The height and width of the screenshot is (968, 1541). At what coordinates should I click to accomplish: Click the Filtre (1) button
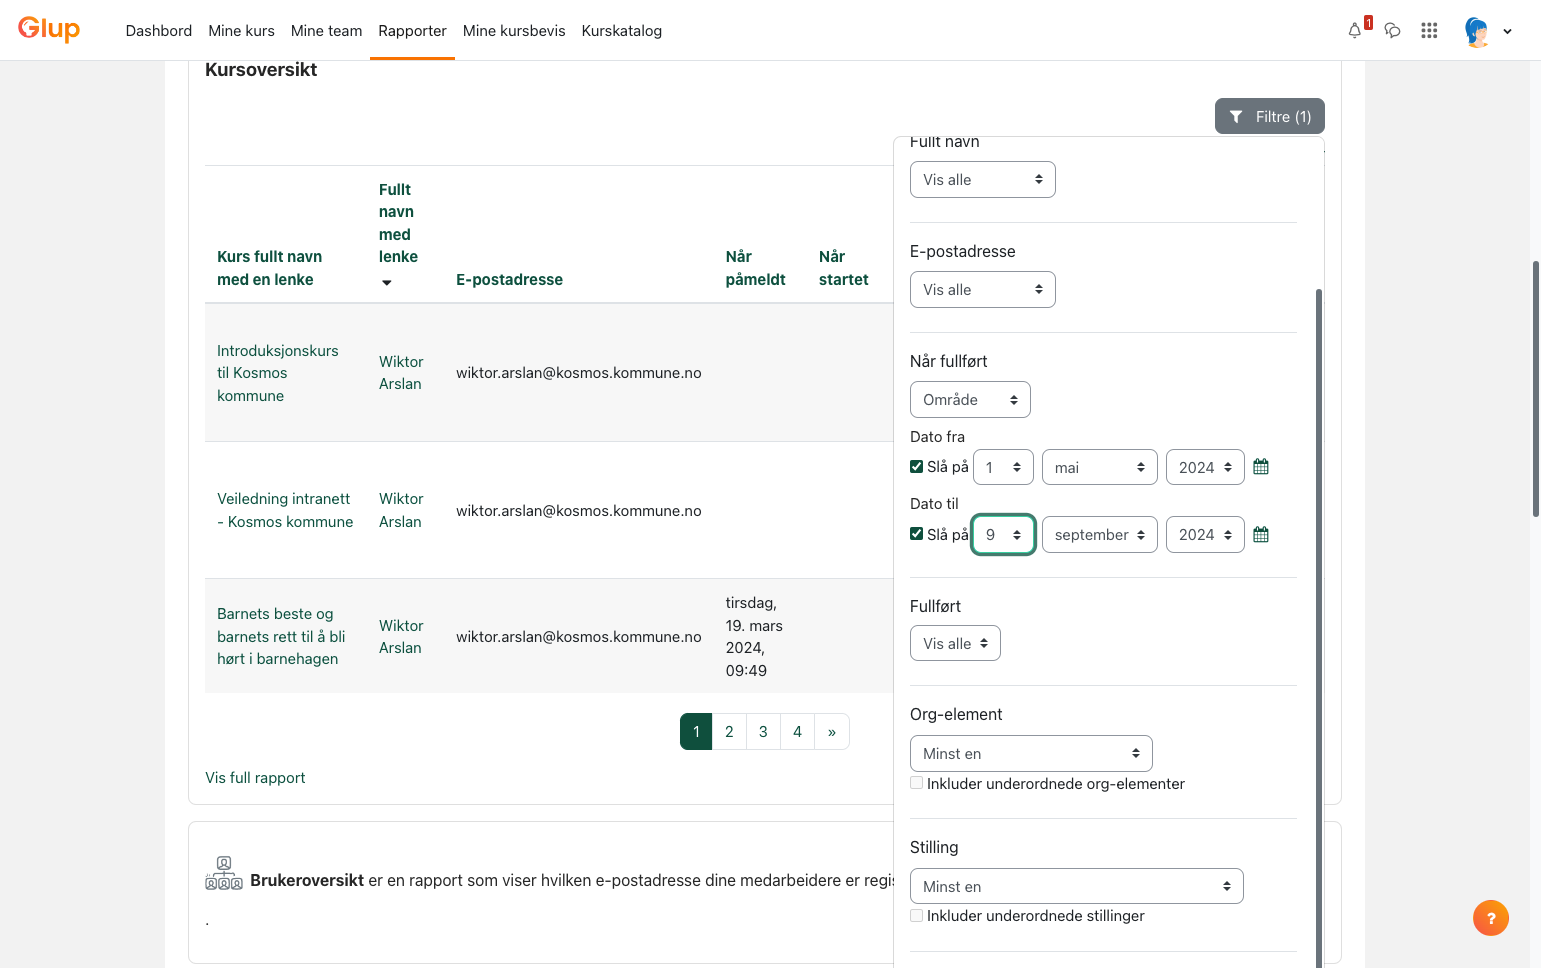coord(1270,116)
